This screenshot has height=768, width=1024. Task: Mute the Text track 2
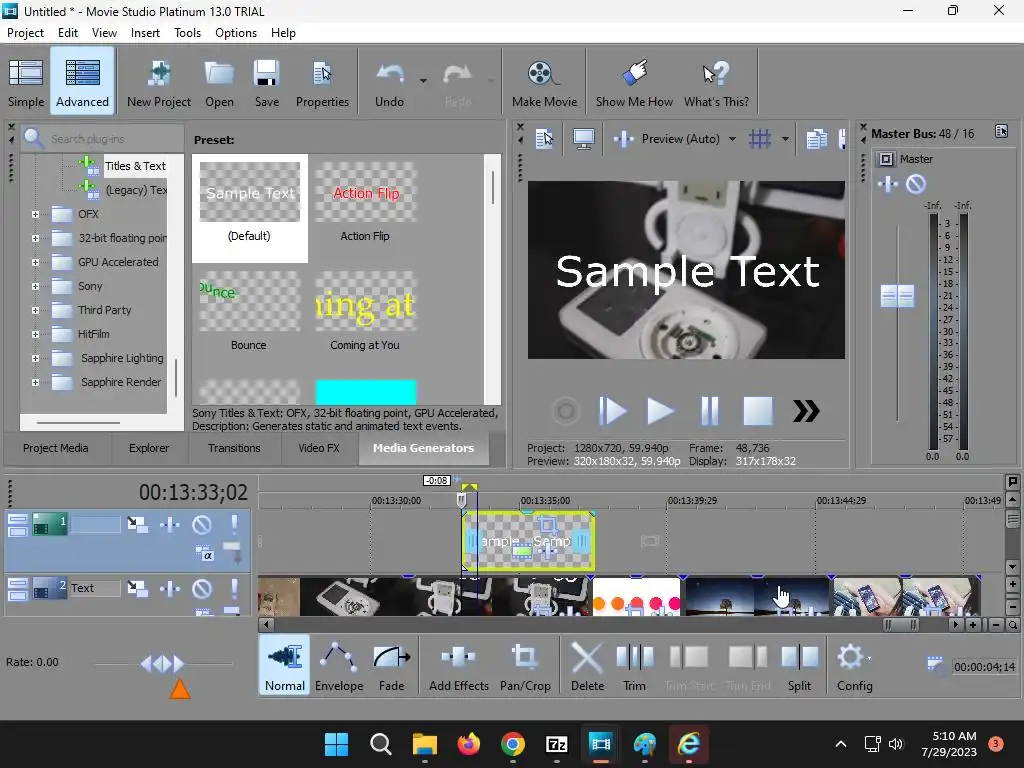pyautogui.click(x=202, y=589)
